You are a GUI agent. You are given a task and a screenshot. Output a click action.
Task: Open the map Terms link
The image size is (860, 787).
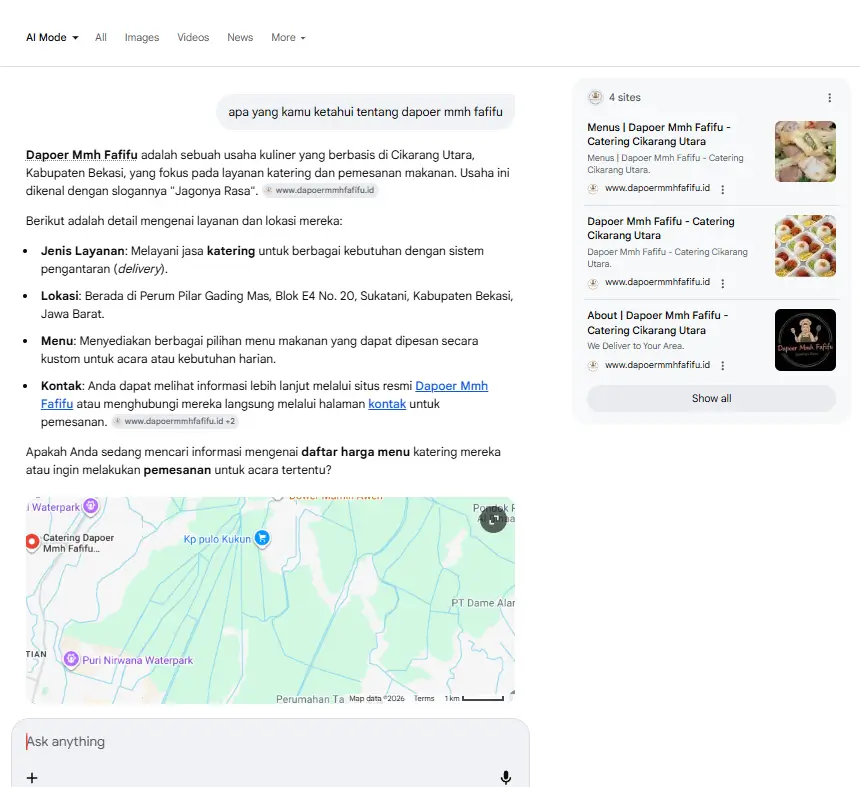424,698
